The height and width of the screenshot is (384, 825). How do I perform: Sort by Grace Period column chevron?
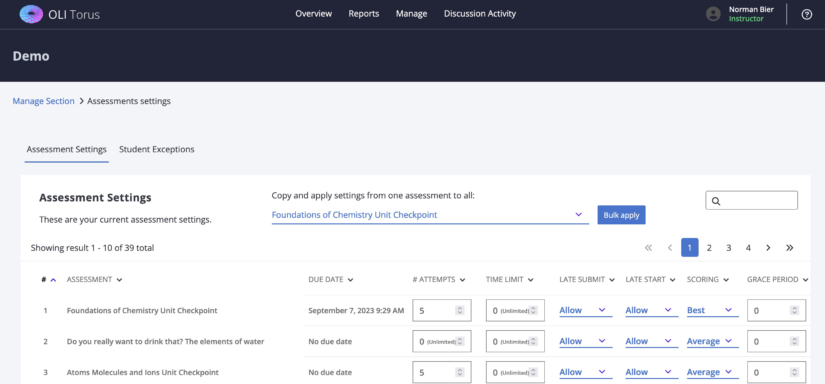806,280
